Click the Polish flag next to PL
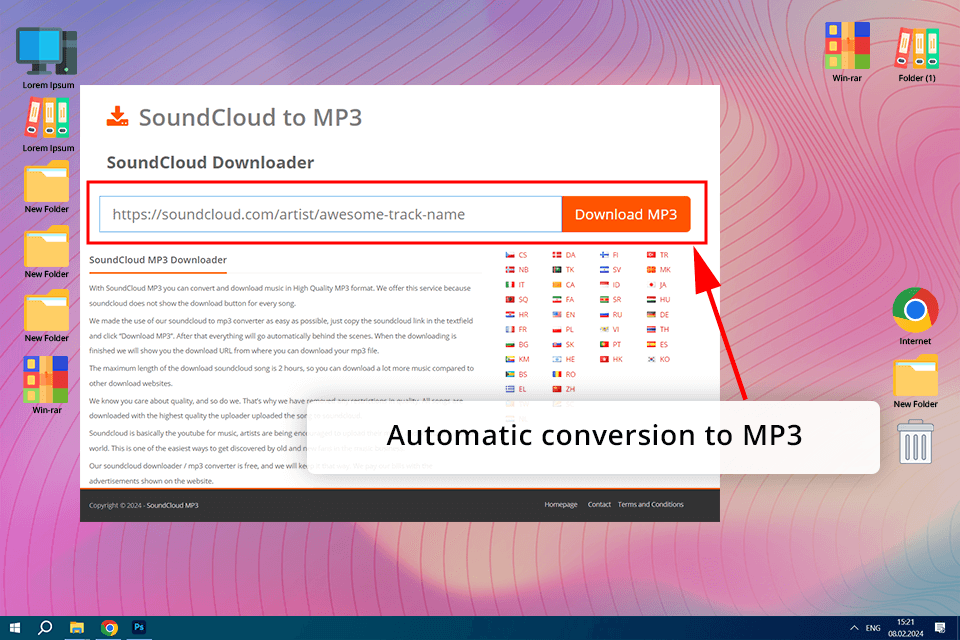960x640 pixels. [x=557, y=329]
